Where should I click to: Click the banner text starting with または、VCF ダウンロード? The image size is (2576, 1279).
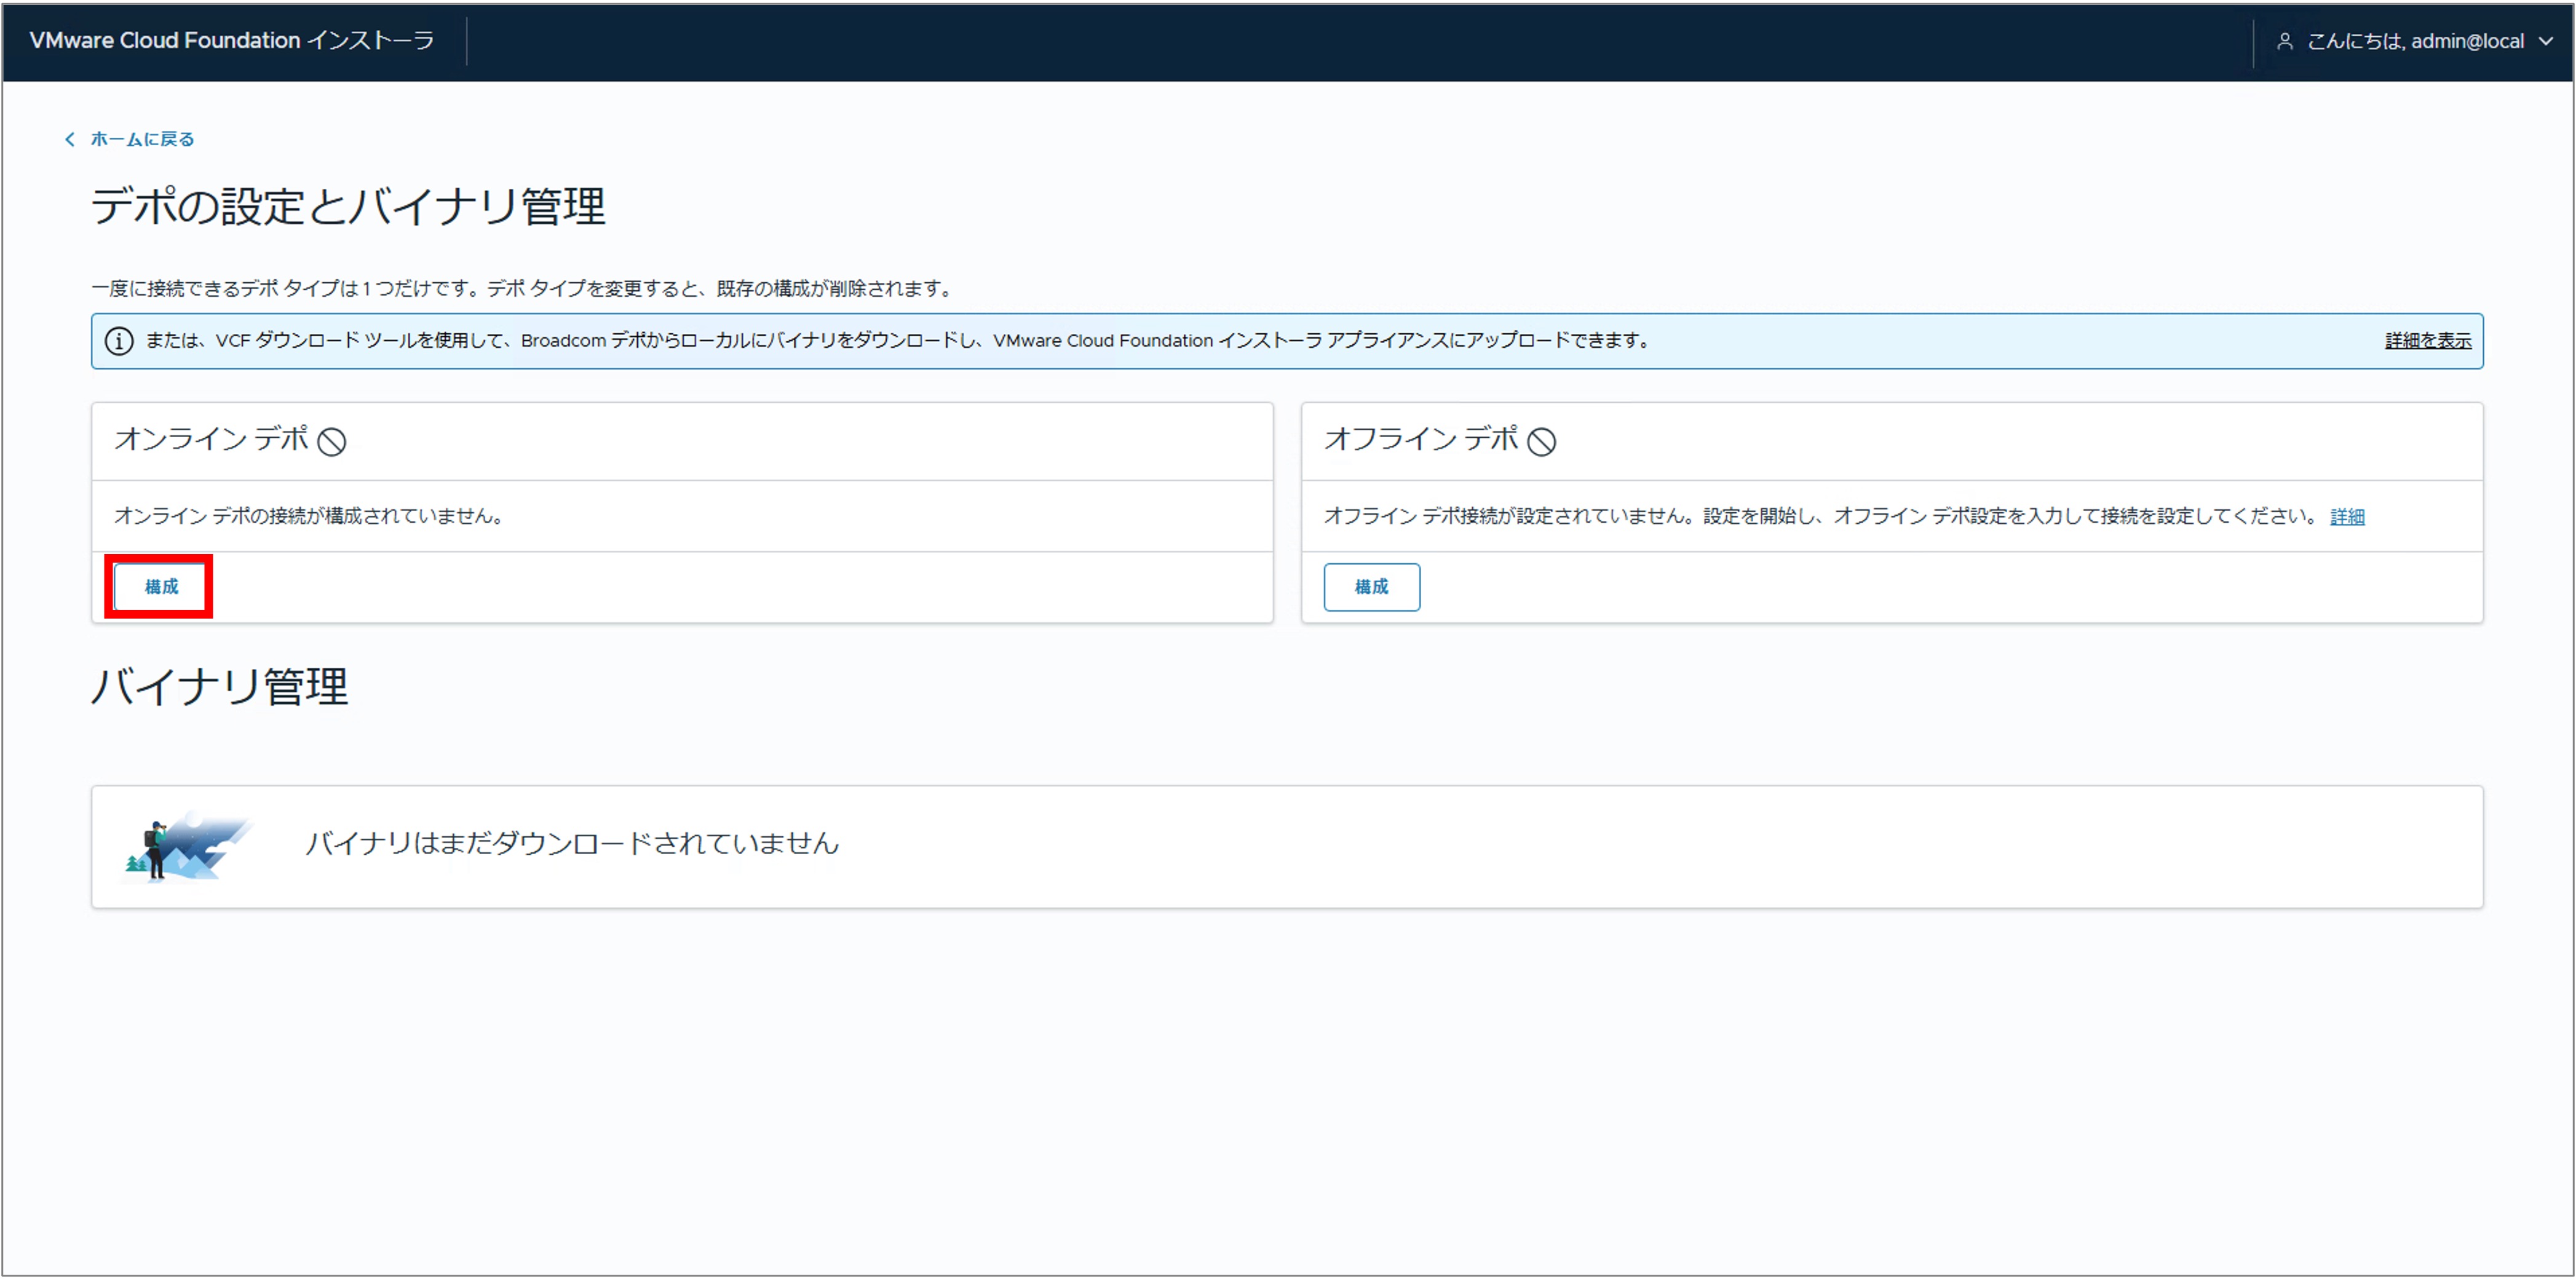(x=899, y=341)
